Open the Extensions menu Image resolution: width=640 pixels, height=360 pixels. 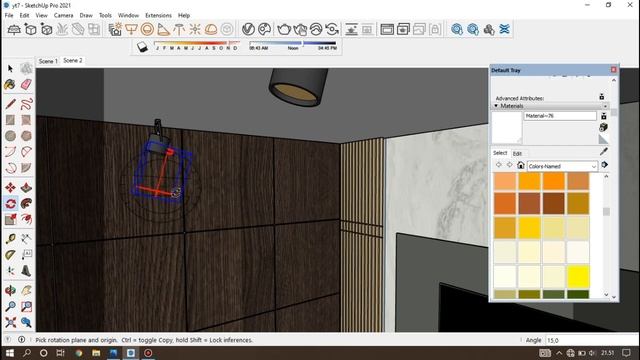pos(158,15)
